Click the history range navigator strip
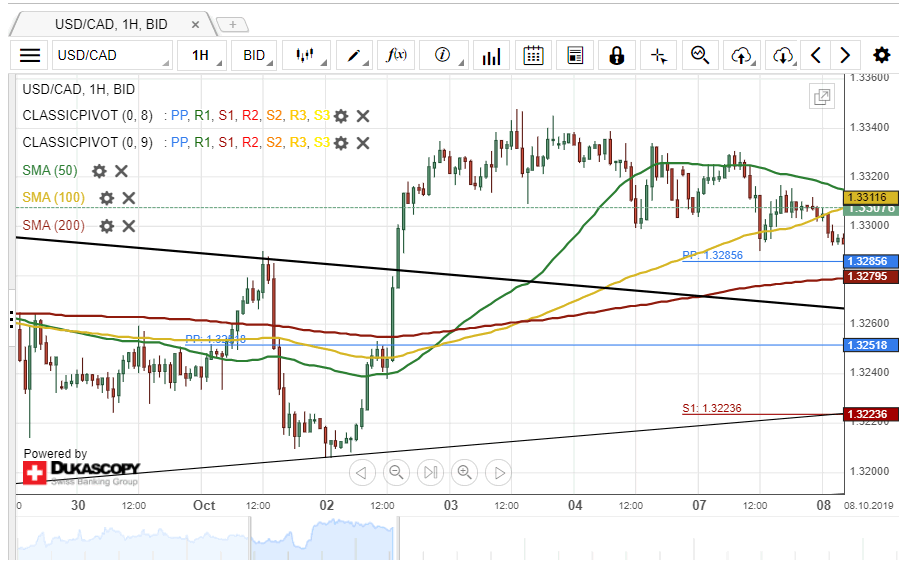This screenshot has height=565, width=901. pyautogui.click(x=430, y=540)
